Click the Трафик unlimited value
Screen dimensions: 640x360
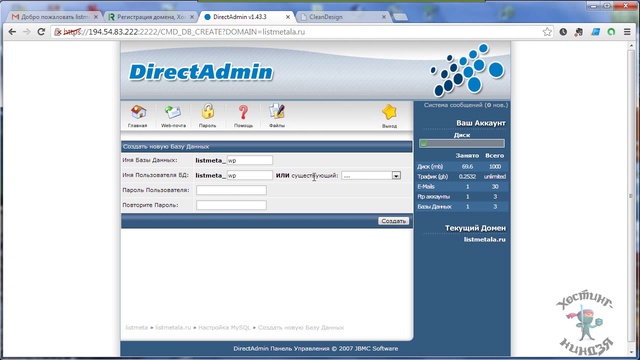click(495, 177)
